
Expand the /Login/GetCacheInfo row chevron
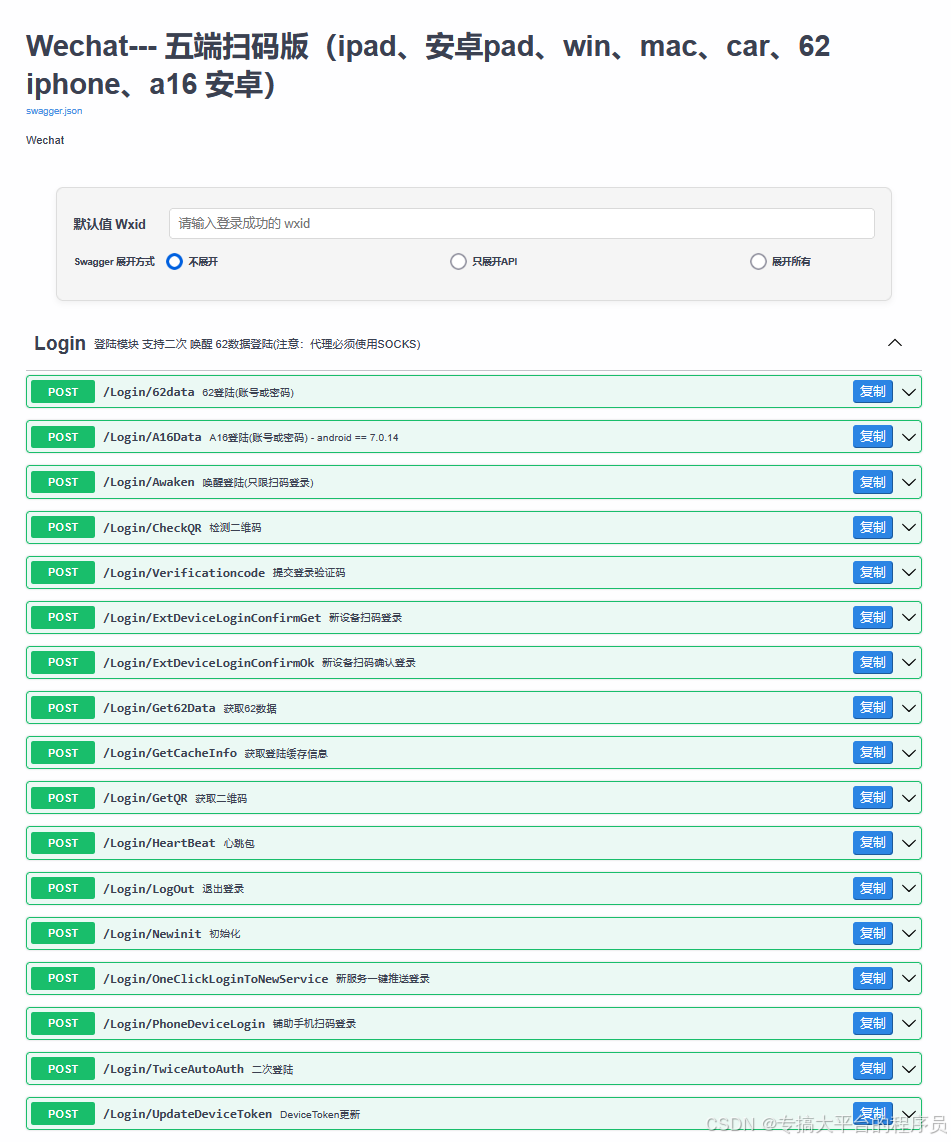909,753
